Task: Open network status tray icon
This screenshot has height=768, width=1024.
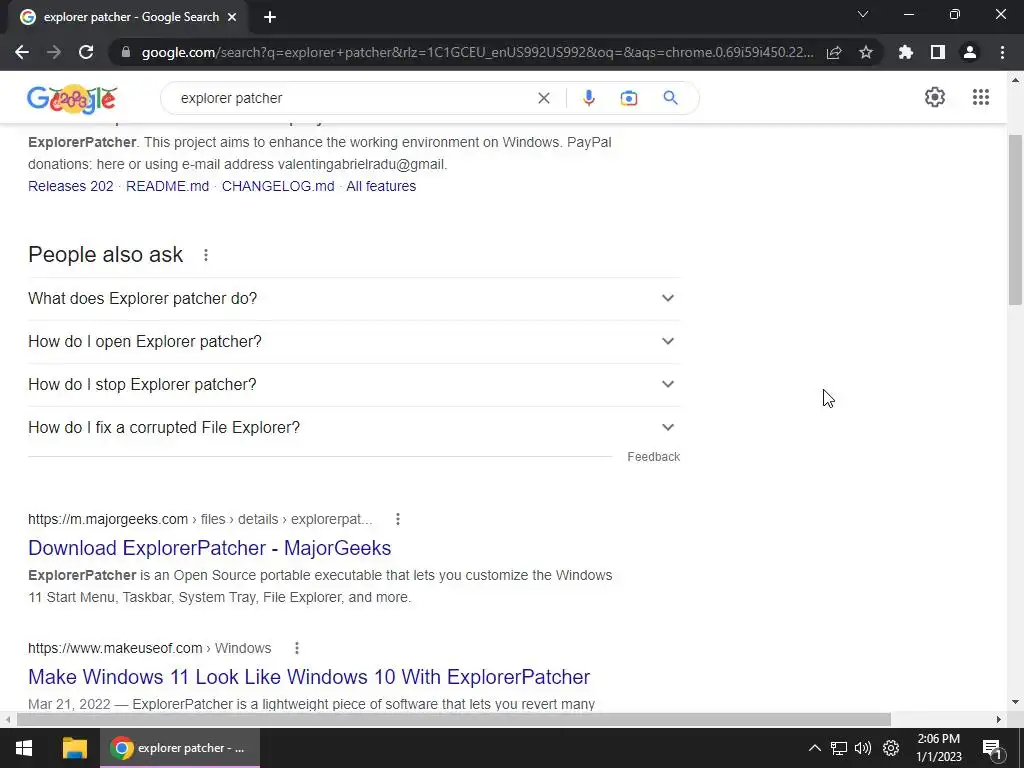Action: (x=839, y=748)
